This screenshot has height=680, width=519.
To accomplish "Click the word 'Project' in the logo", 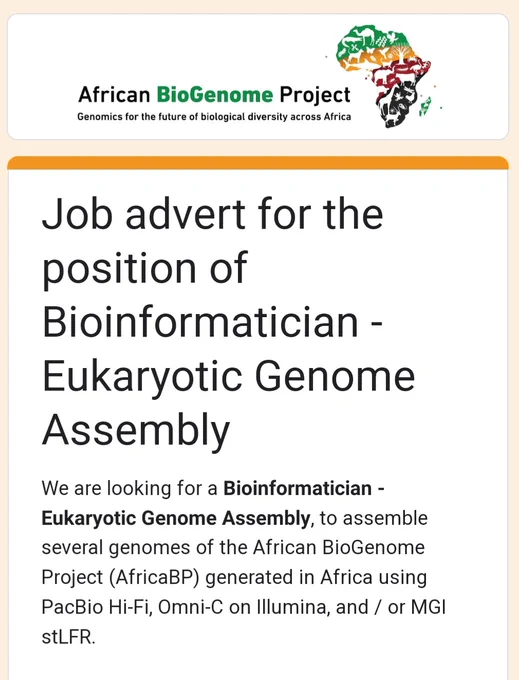I will click(315, 96).
